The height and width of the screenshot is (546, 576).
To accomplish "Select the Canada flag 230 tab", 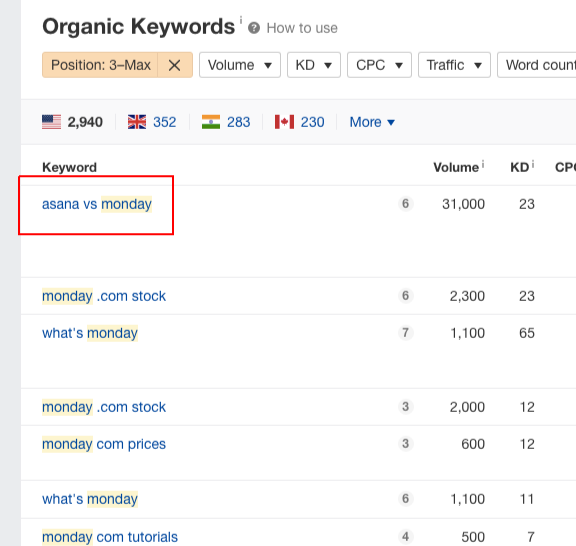I will [299, 122].
